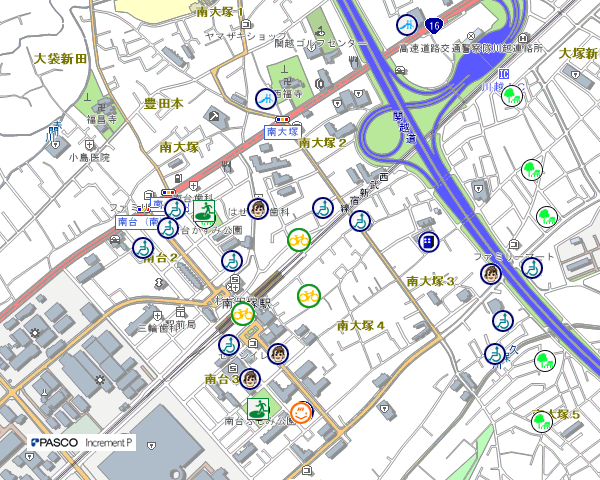Screen dimensions: 600x480
Task: Select the park tree icon right of 久保川 label
Action: click(x=545, y=361)
